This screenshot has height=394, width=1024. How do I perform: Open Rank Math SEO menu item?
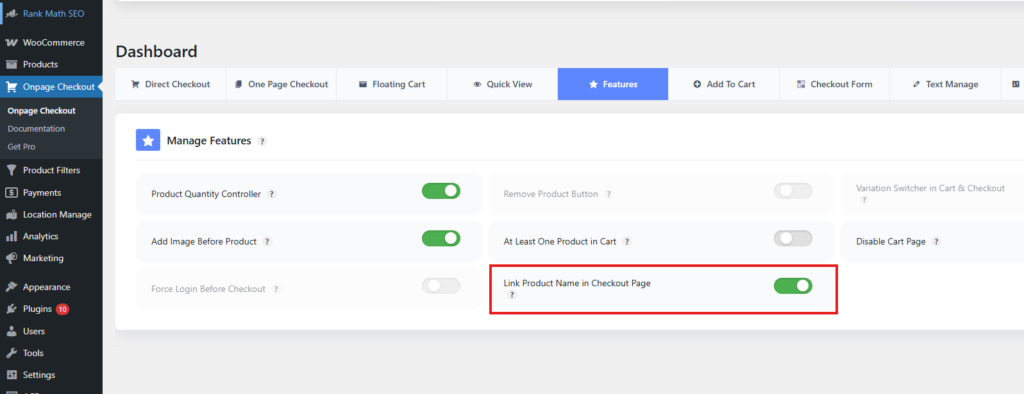(51, 13)
